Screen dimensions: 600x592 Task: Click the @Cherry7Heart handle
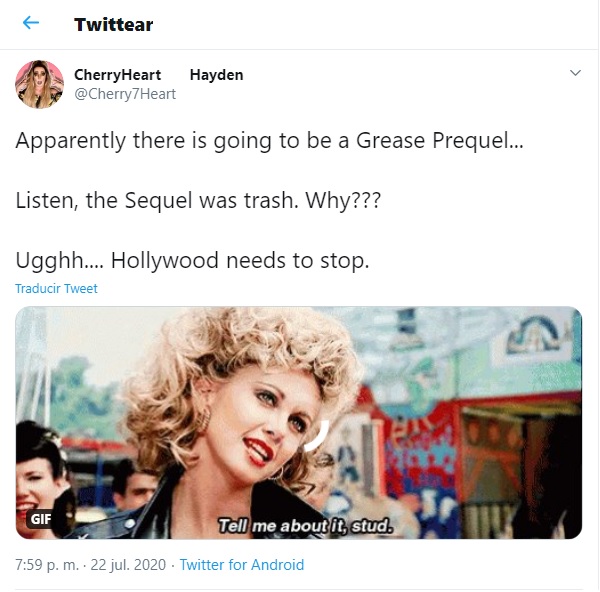[x=125, y=94]
